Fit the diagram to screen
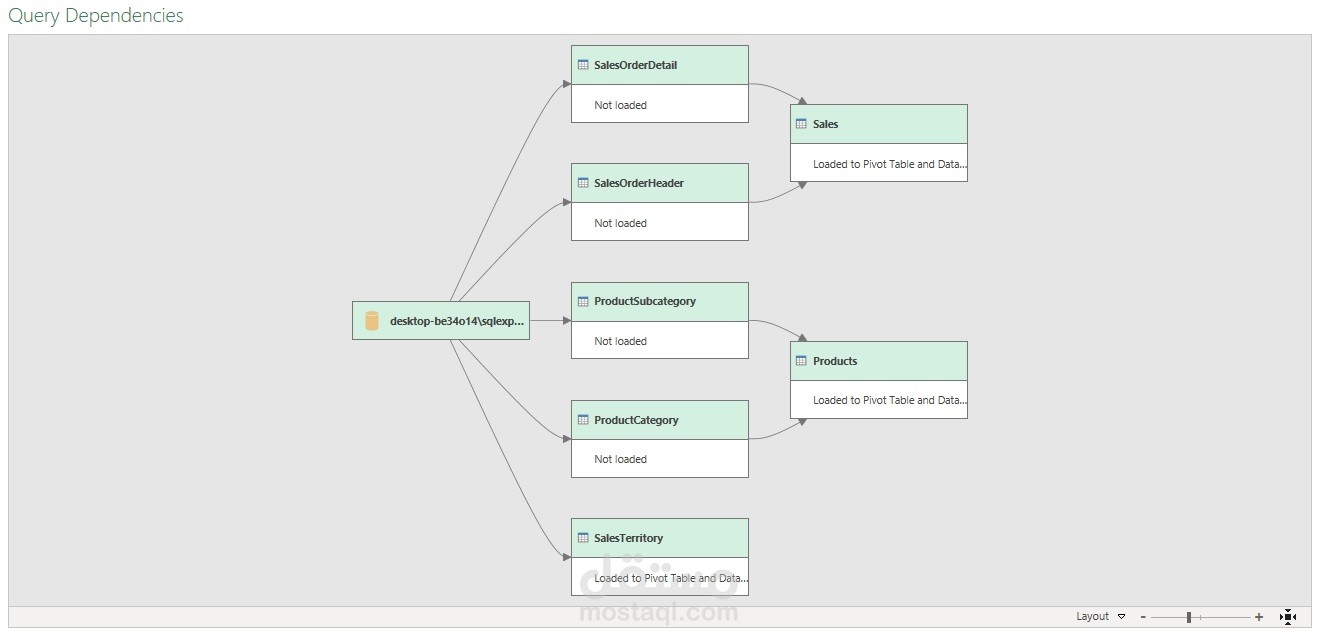This screenshot has width=1319, height=639. click(x=1288, y=617)
